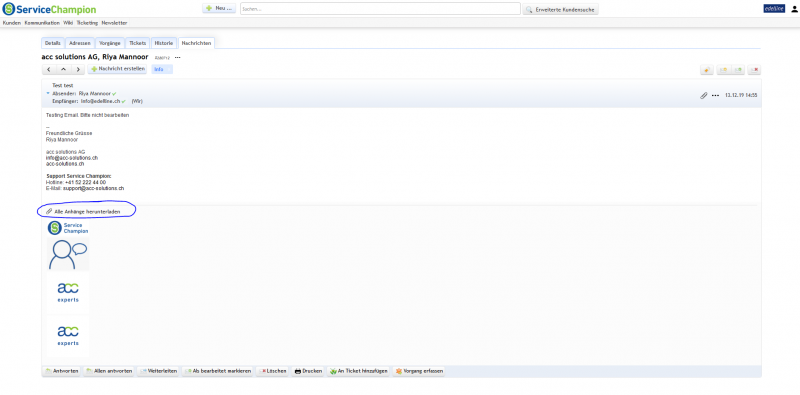
Task: Click the up arrow navigation button
Action: (x=63, y=69)
